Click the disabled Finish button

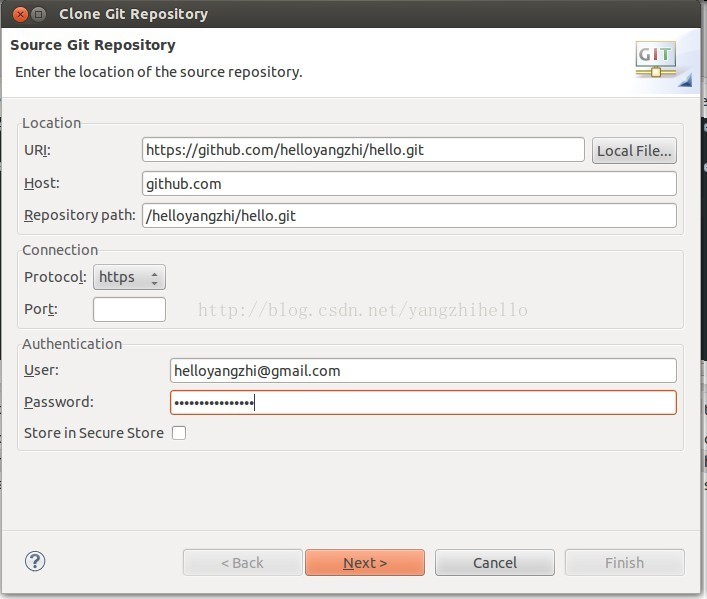624,562
